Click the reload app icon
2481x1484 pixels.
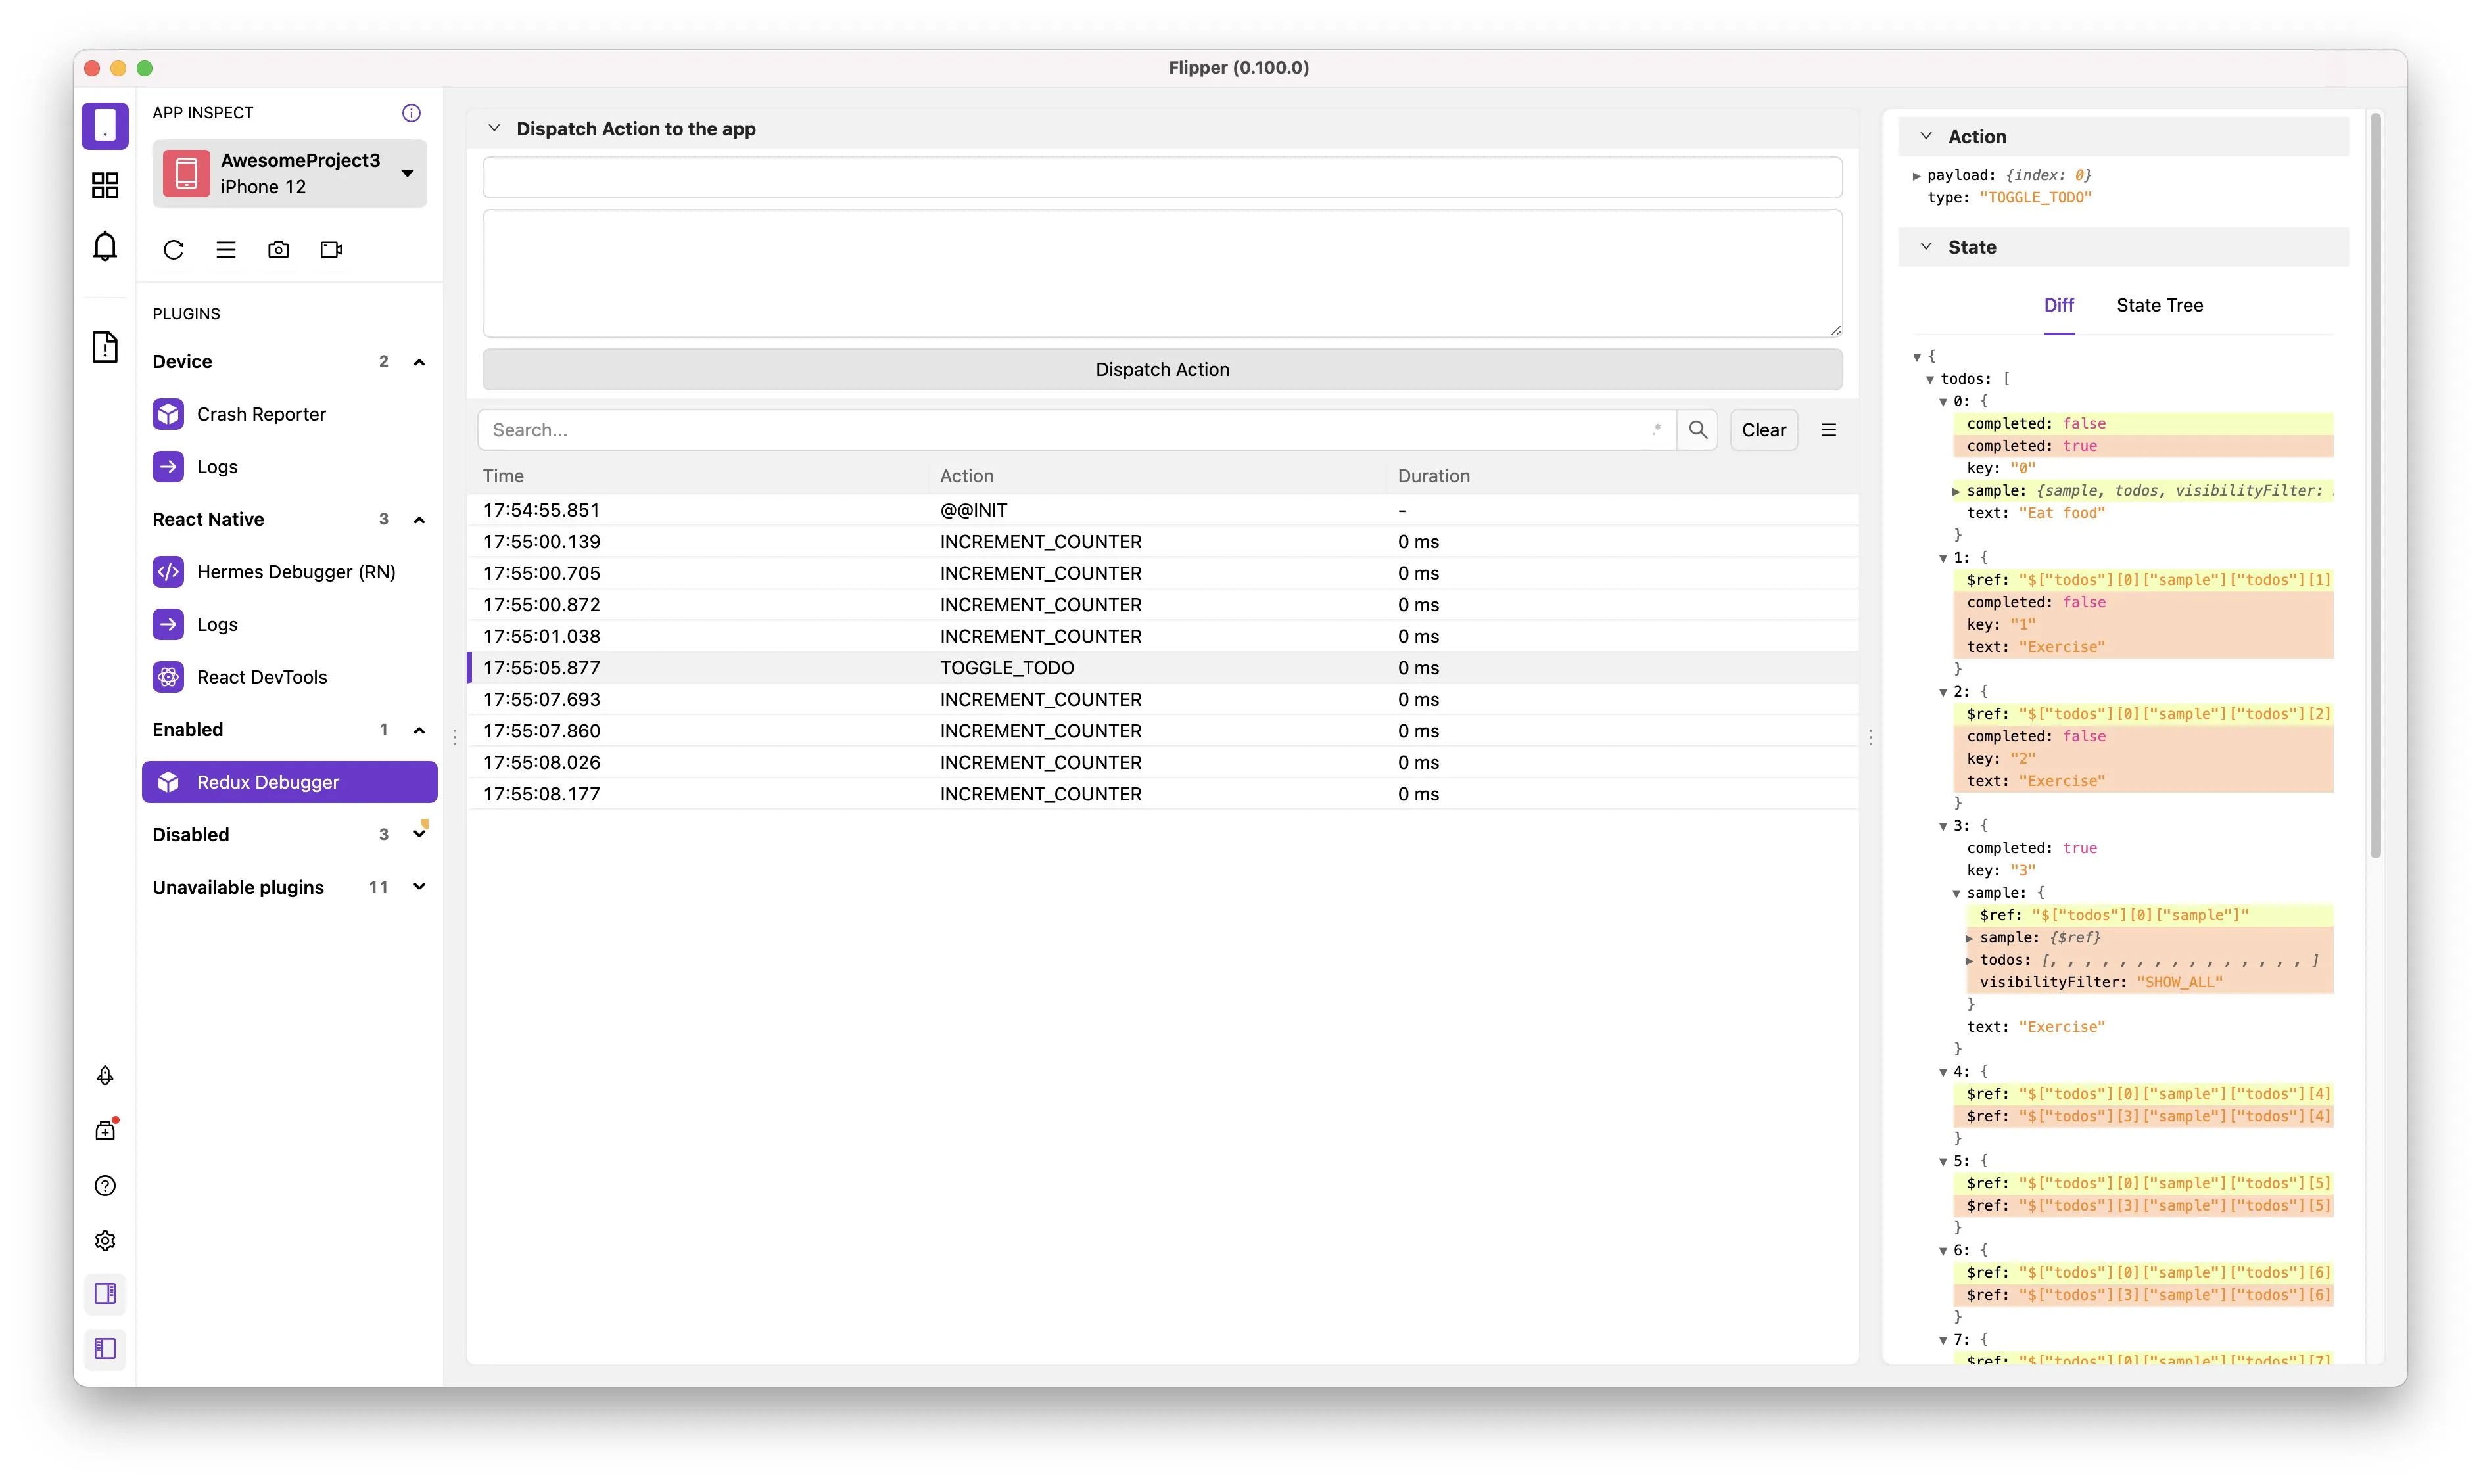(174, 250)
